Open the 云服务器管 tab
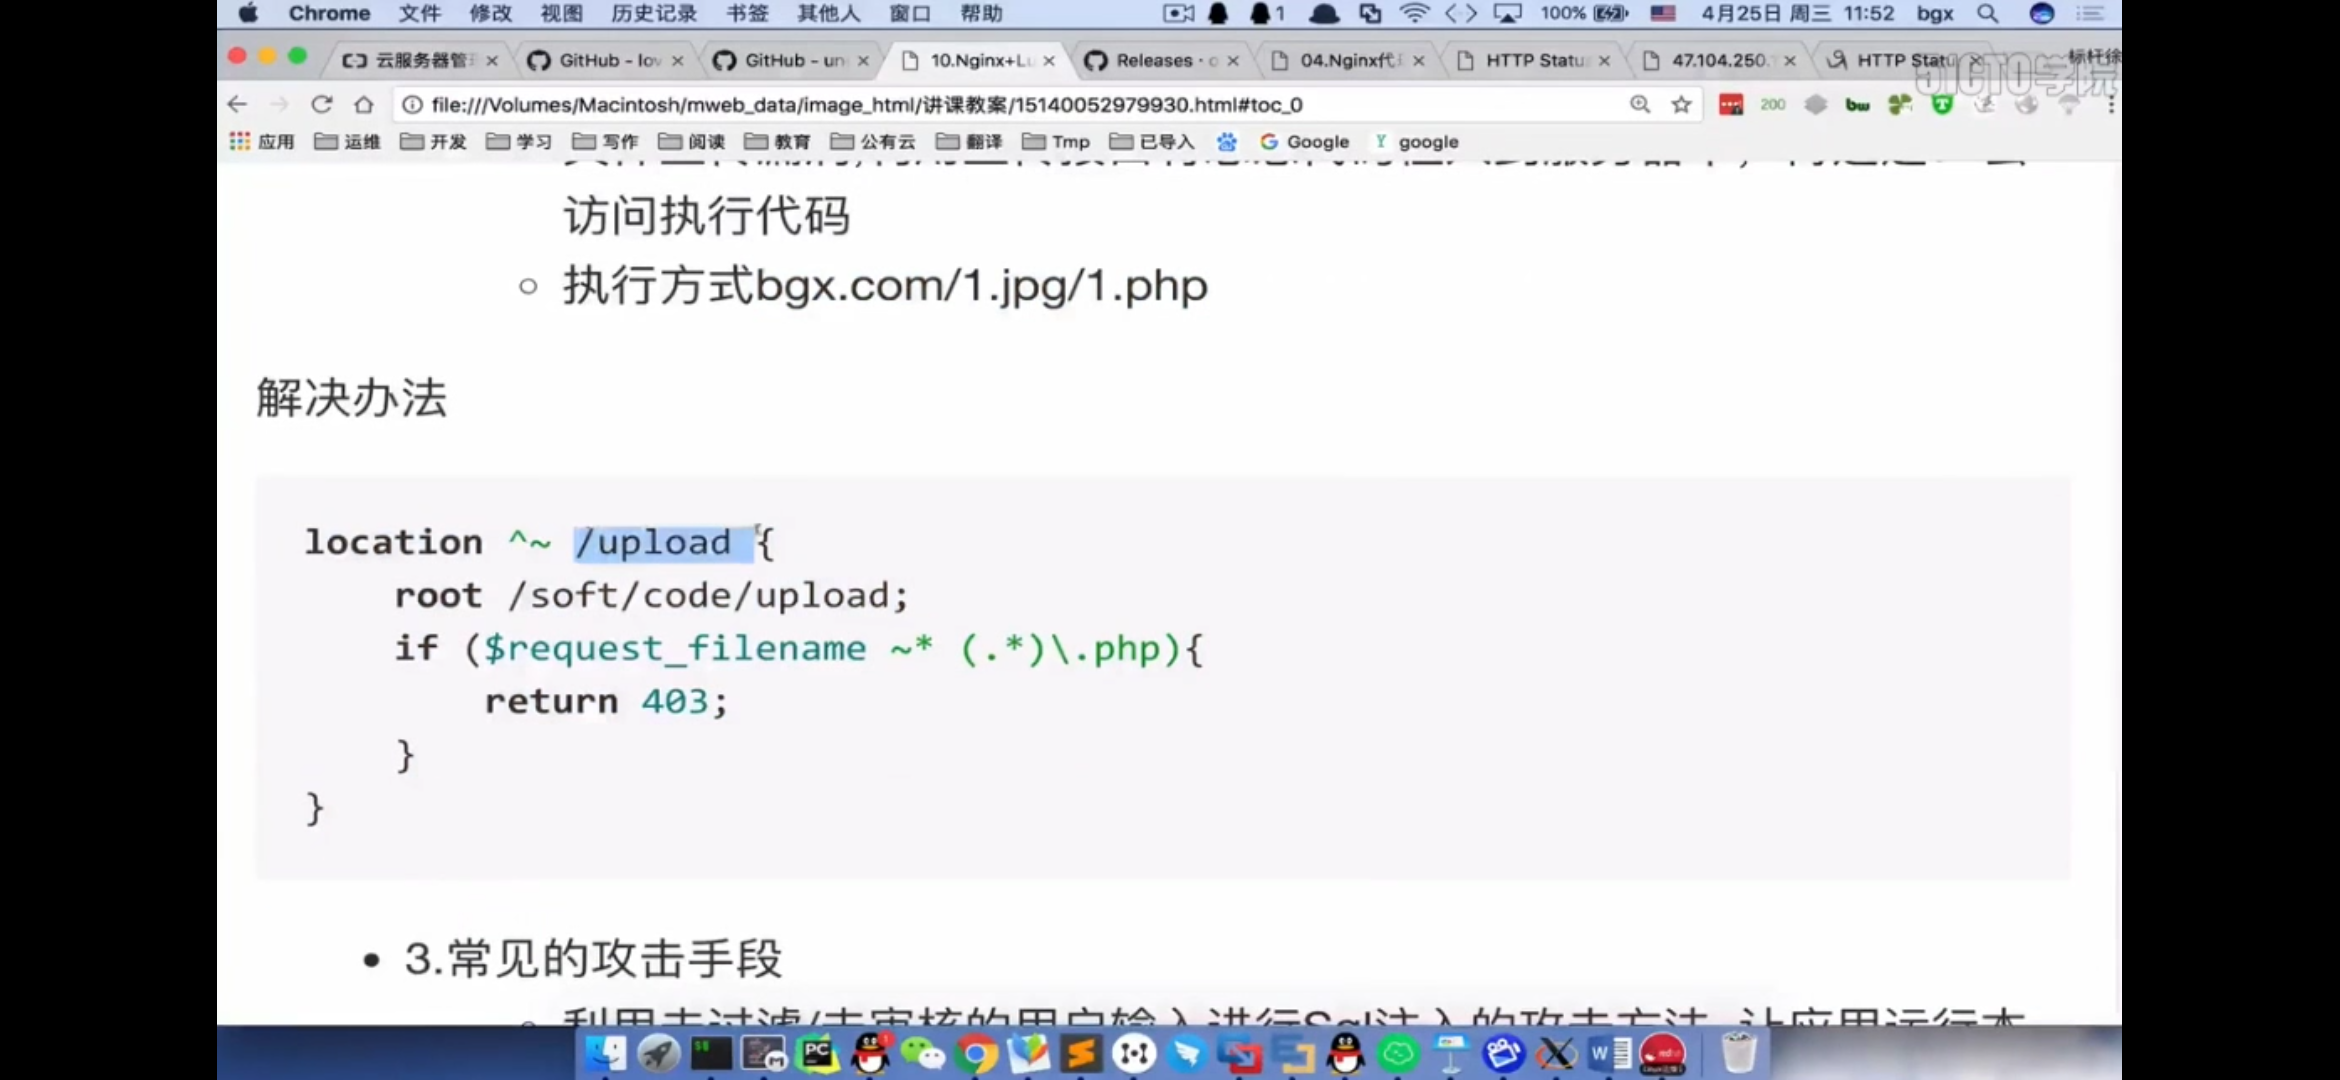 pos(419,60)
